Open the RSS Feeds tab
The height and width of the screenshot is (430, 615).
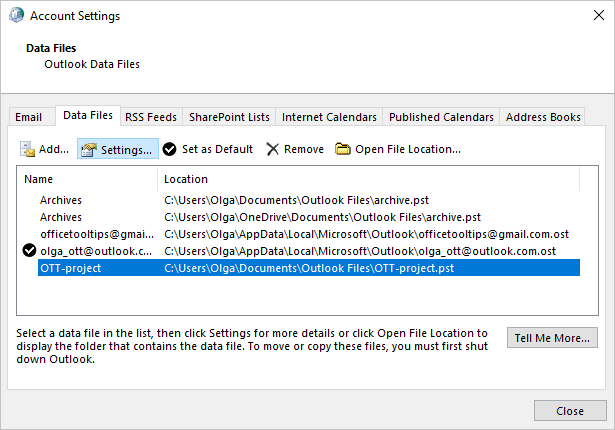click(151, 117)
